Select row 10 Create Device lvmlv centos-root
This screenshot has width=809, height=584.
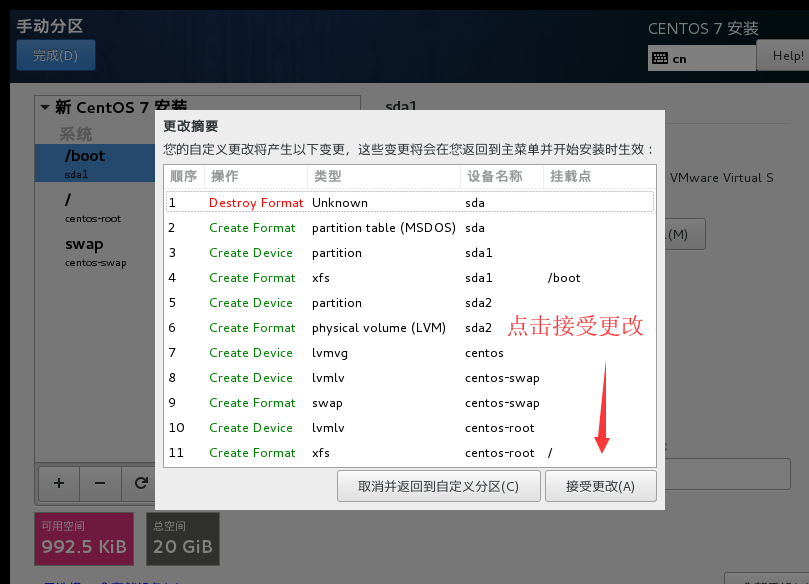click(x=410, y=428)
